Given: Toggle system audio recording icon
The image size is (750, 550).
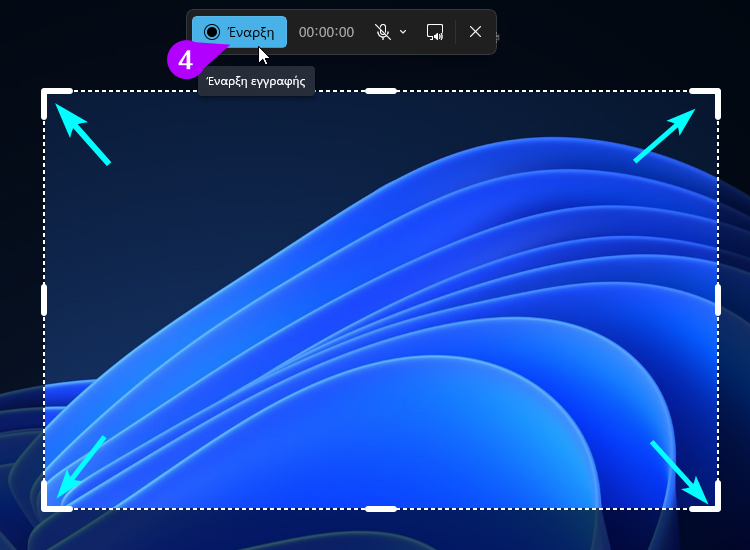Looking at the screenshot, I should pyautogui.click(x=435, y=32).
